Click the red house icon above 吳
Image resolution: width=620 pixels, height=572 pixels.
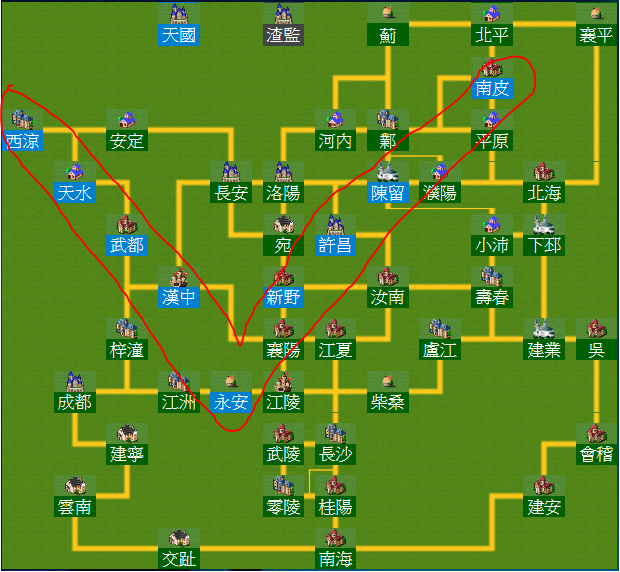point(596,329)
